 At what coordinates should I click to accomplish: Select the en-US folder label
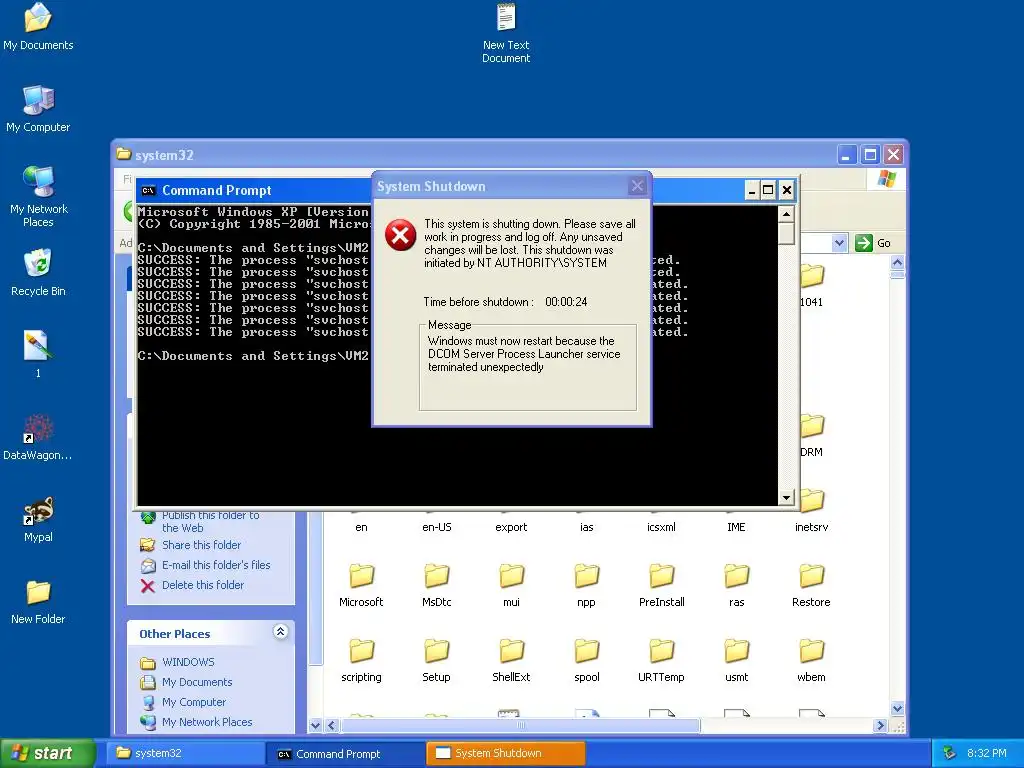[x=436, y=527]
